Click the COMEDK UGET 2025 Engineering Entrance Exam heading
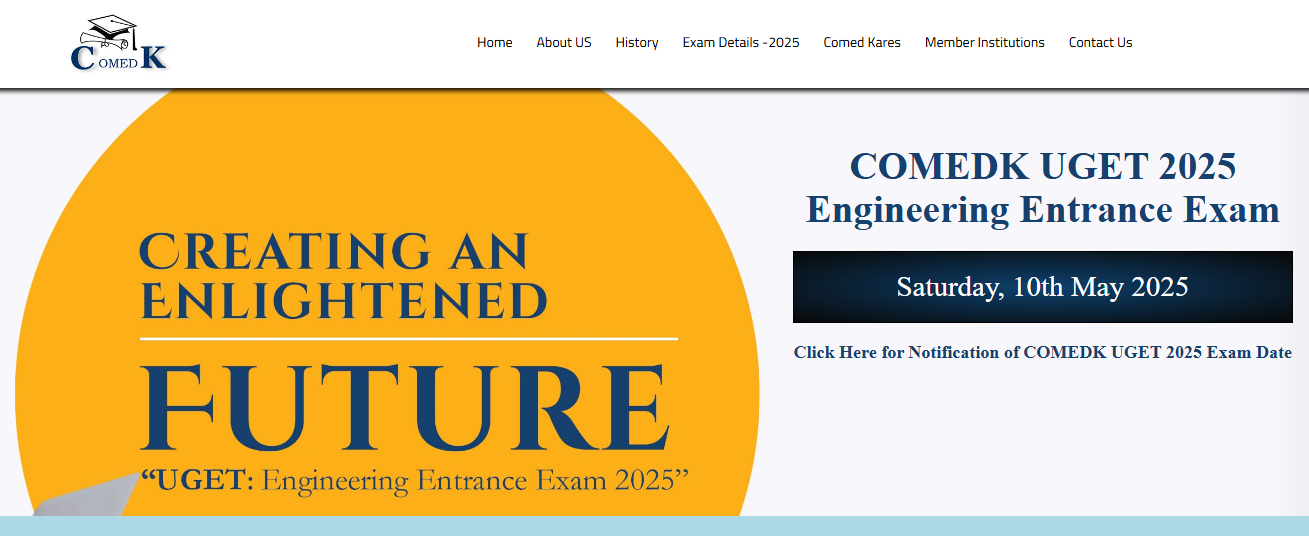Viewport: 1309px width, 536px height. coord(1043,188)
